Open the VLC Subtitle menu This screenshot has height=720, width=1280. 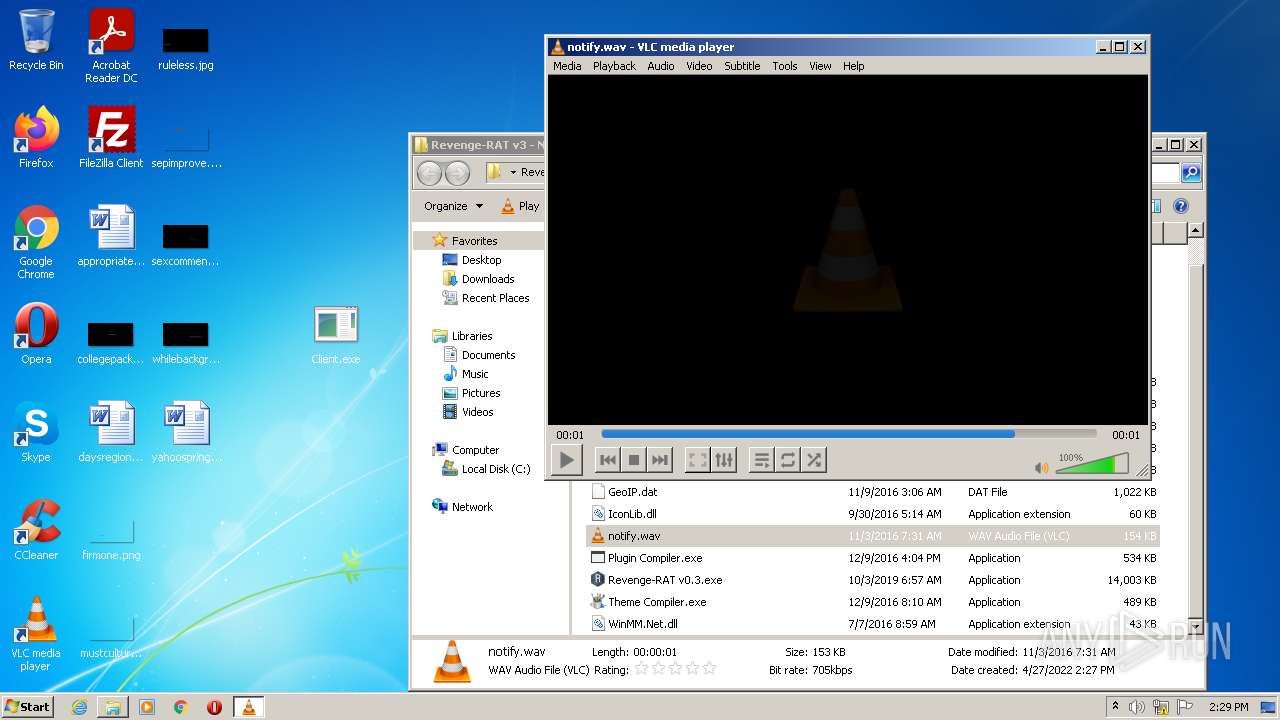coord(742,66)
